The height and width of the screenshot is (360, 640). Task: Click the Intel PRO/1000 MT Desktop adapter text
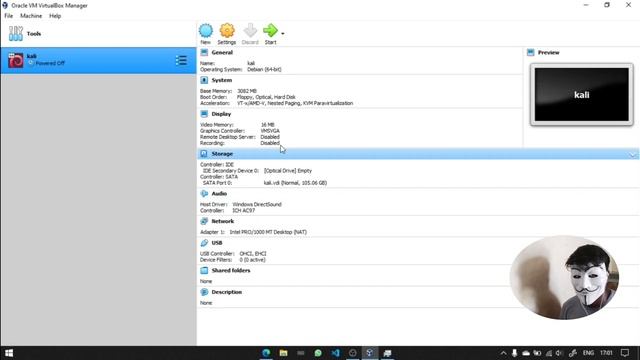(268, 232)
